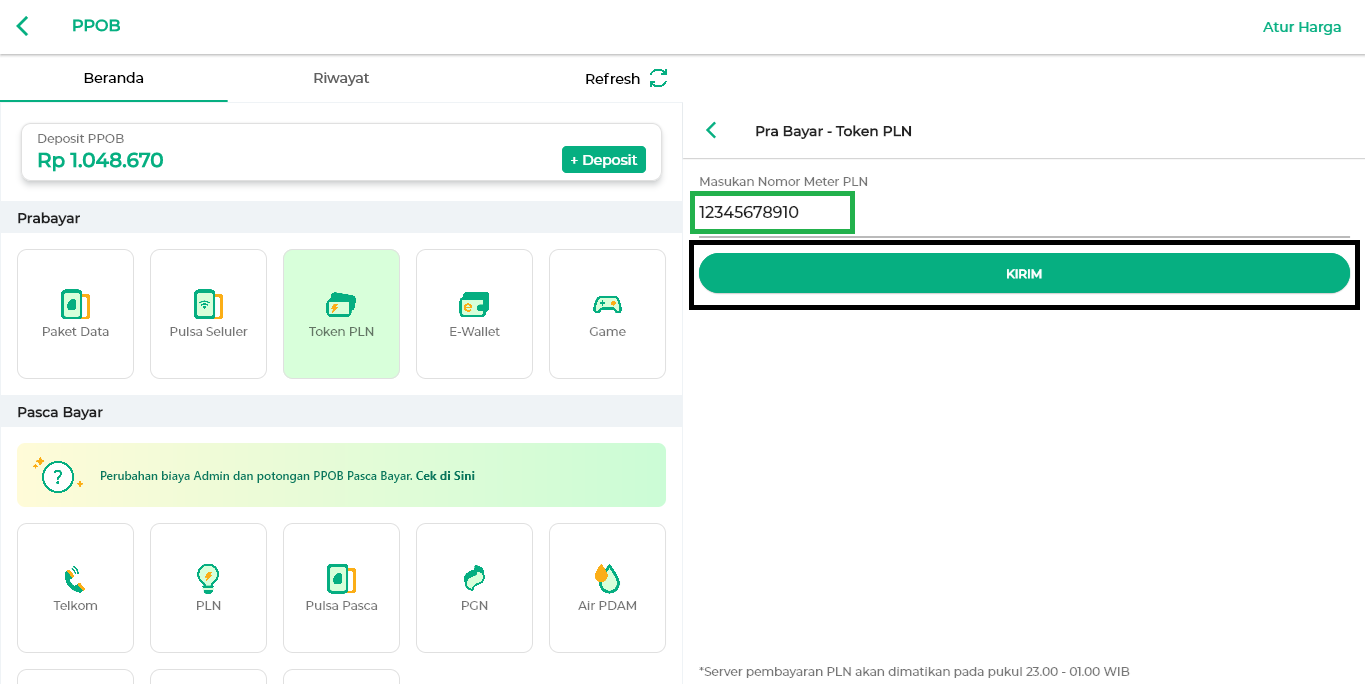
Task: Click the PPOB page title
Action: (96, 26)
